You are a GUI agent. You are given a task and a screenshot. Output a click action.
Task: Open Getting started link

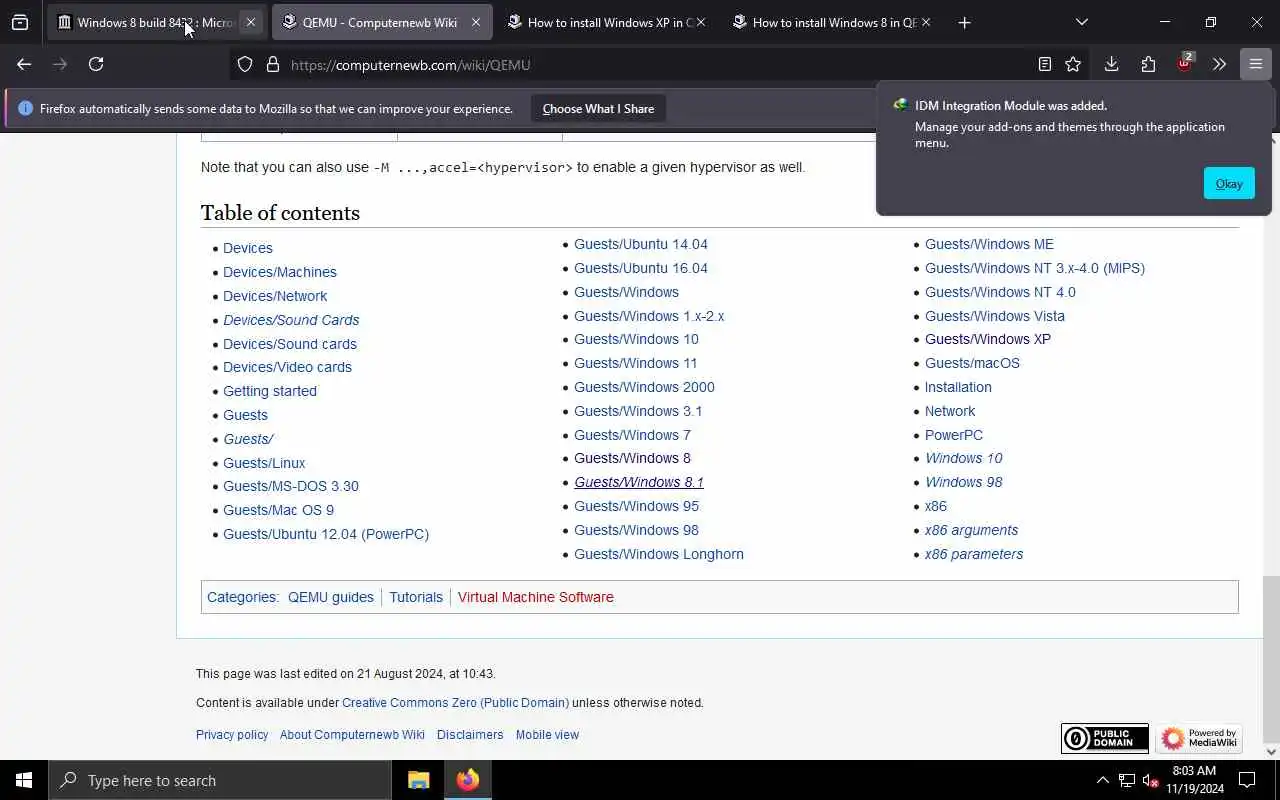270,391
